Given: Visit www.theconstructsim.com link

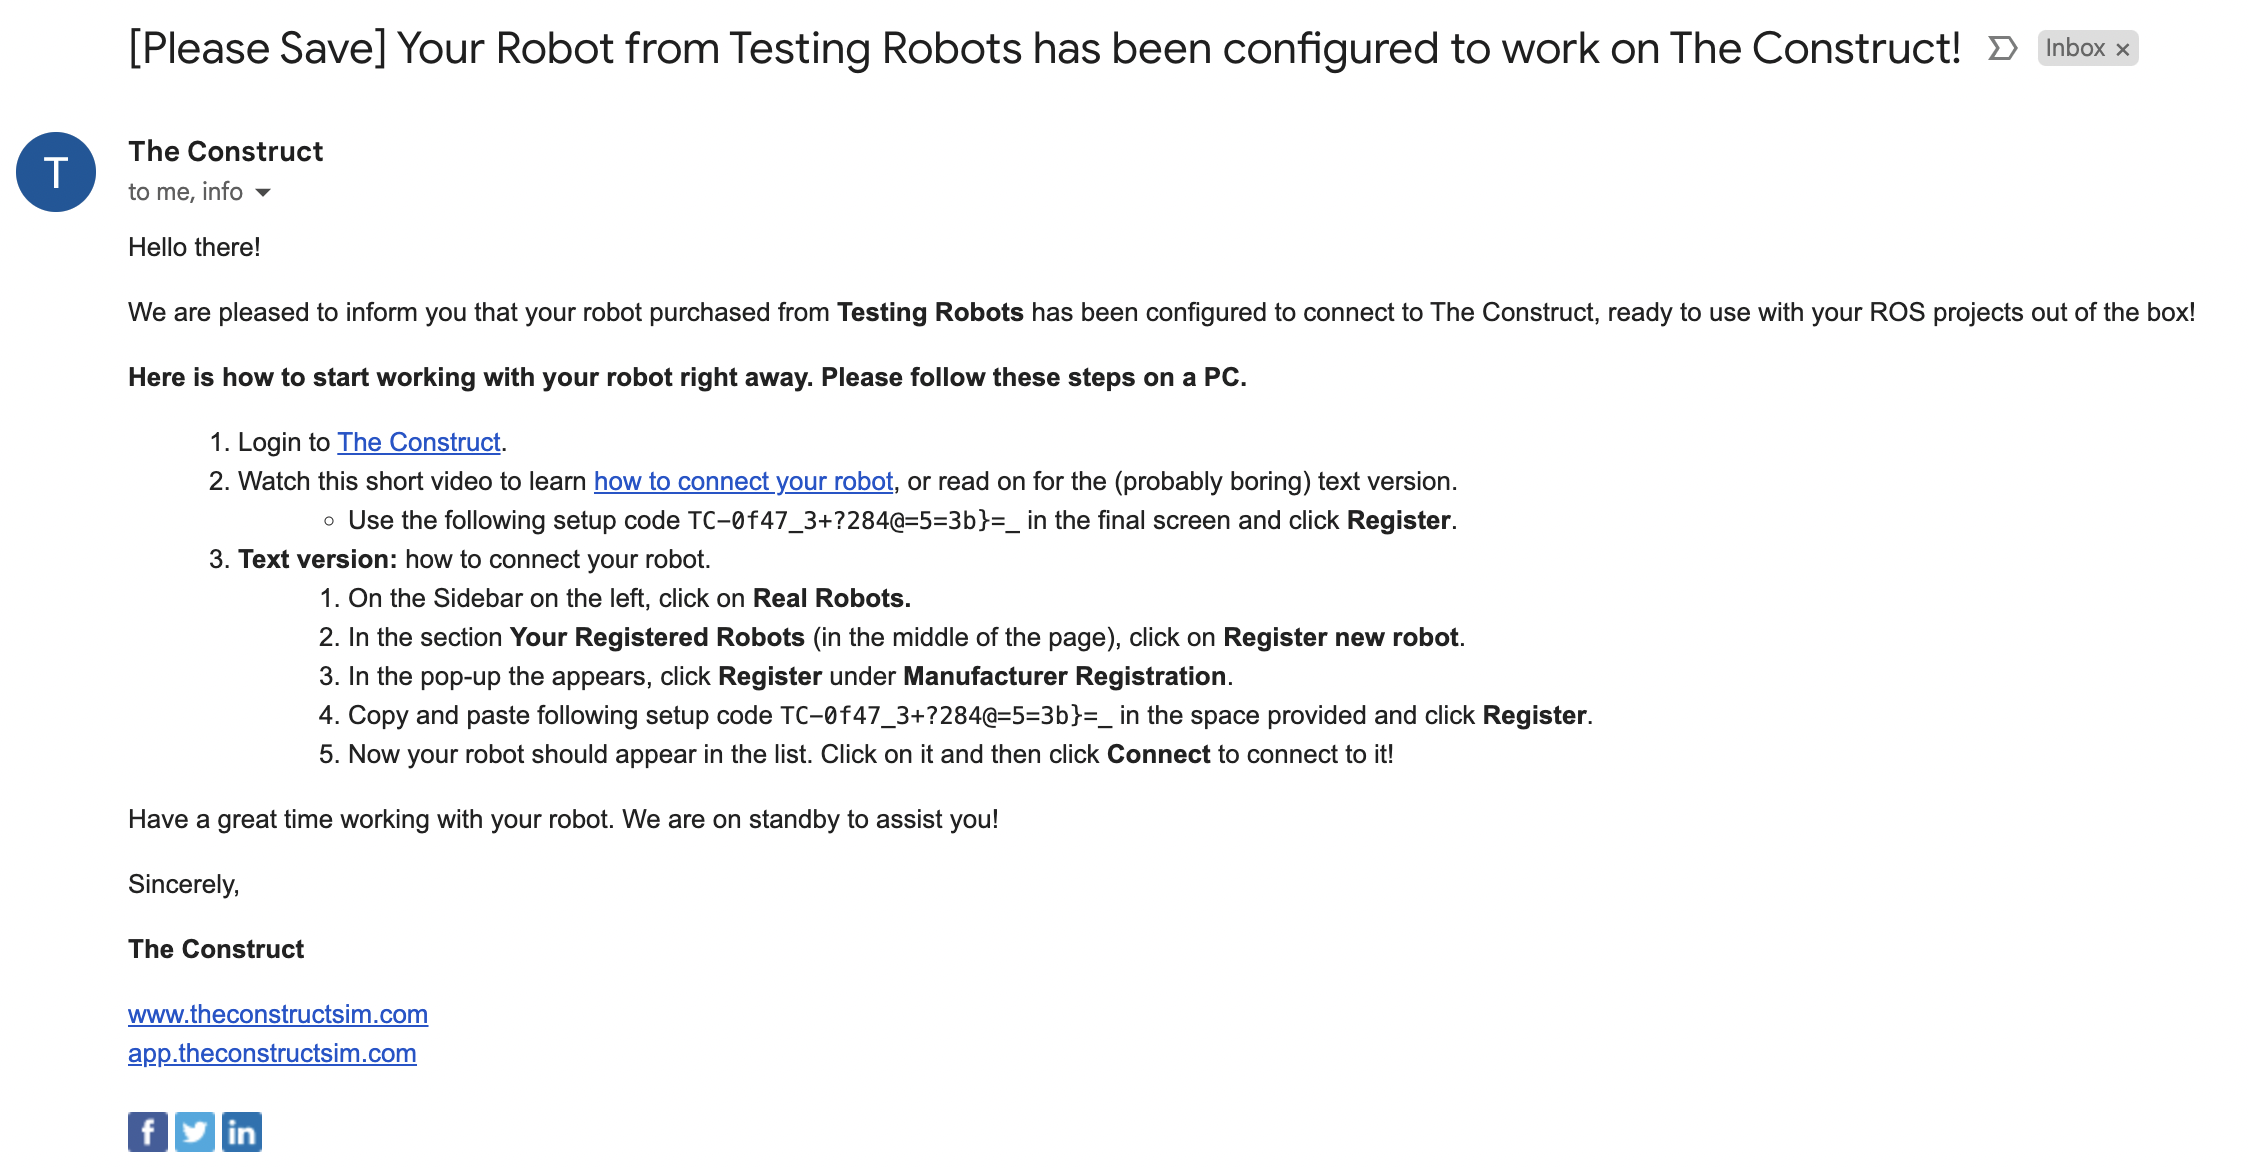Looking at the screenshot, I should (278, 1014).
